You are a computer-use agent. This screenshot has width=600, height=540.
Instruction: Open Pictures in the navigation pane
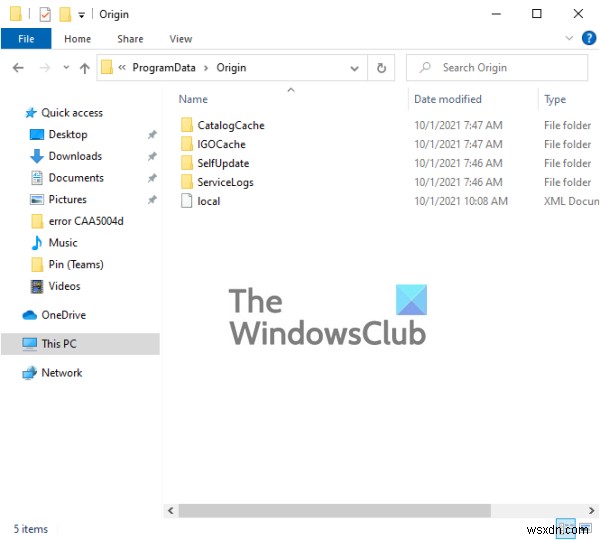67,199
